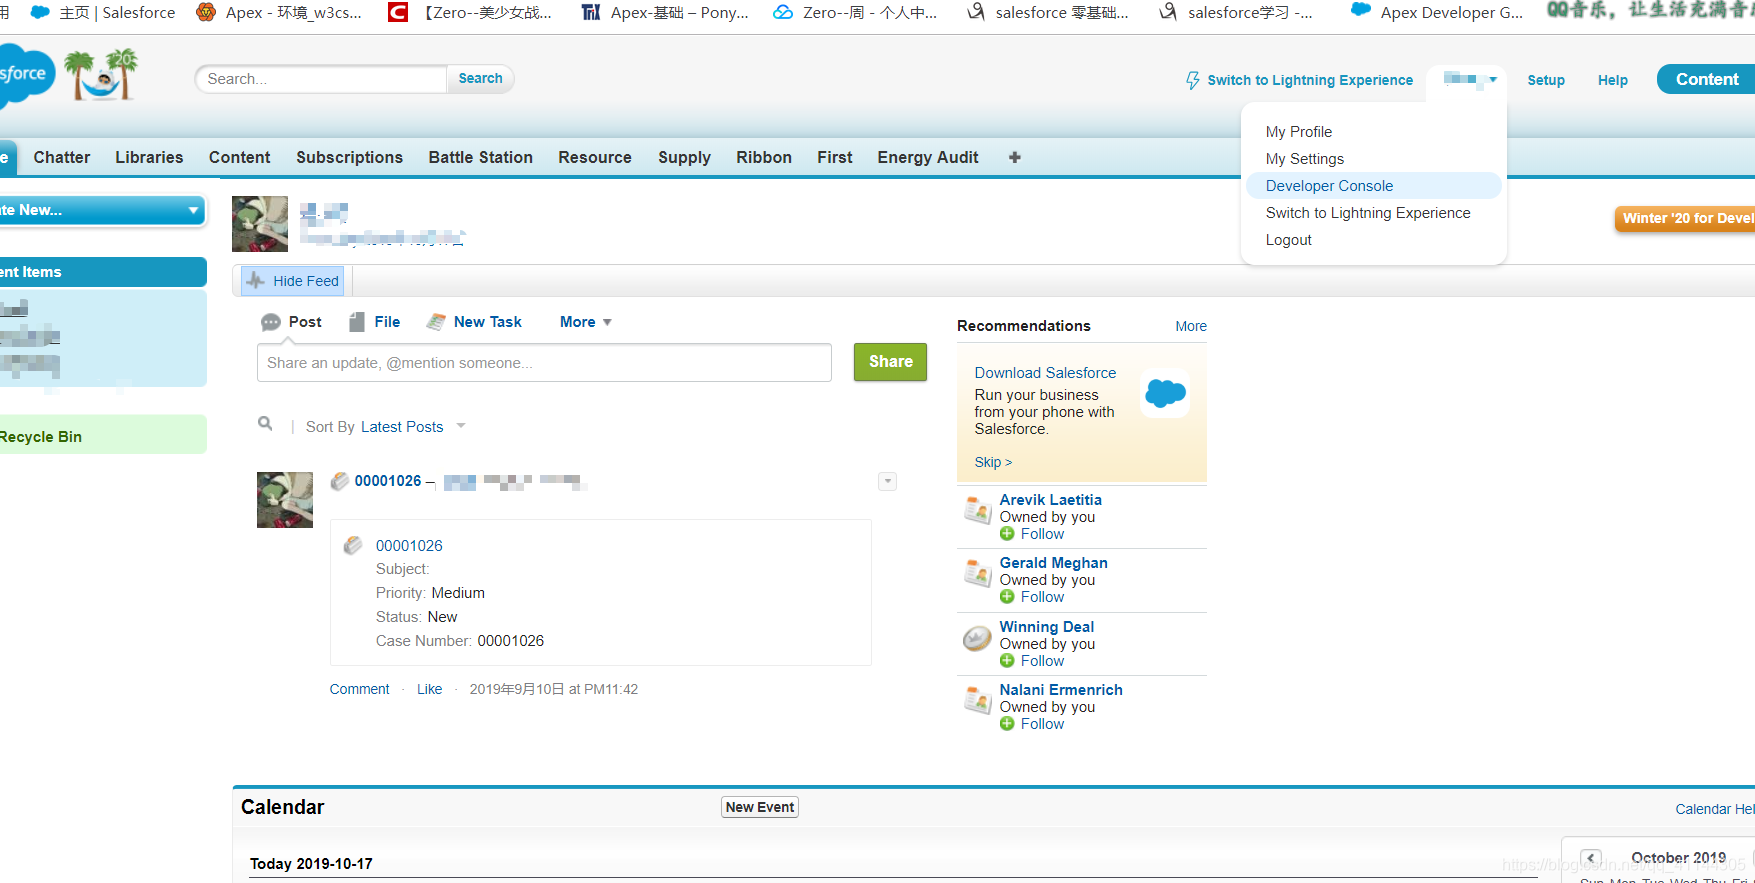Open the Content tab in the navigation bar
Image resolution: width=1755 pixels, height=883 pixels.
[x=240, y=157]
